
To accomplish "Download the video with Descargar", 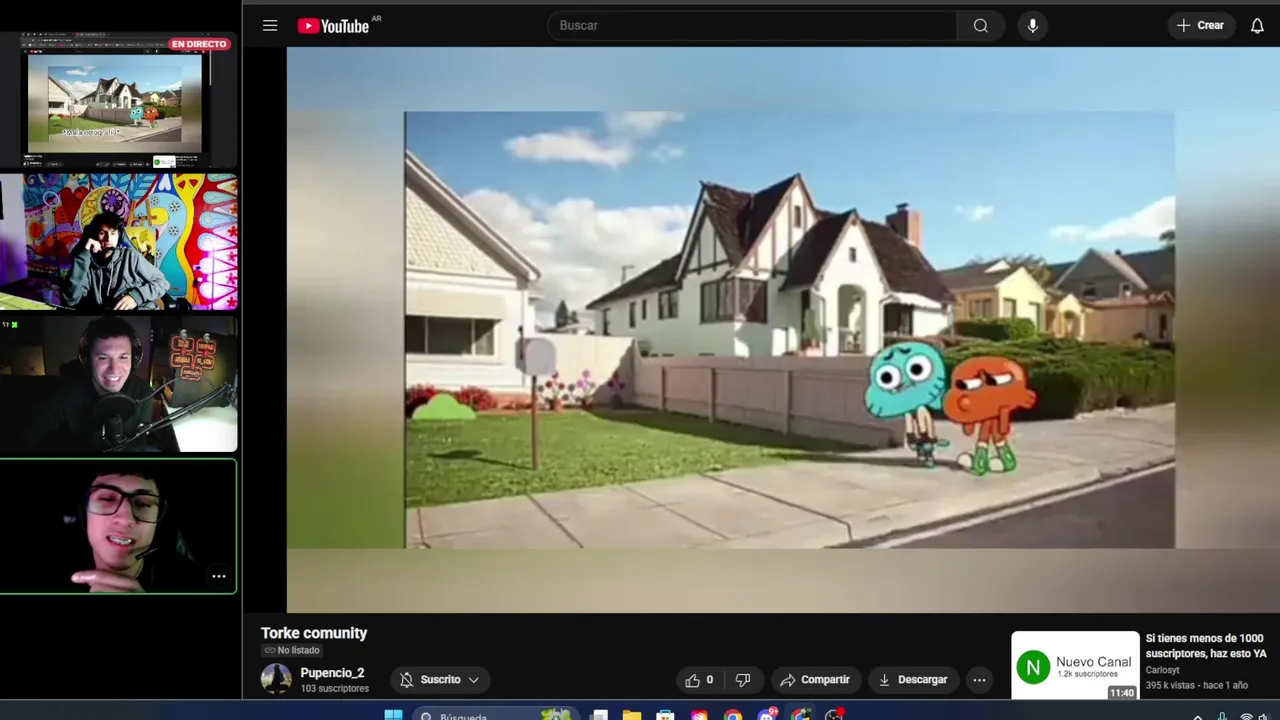I will point(913,680).
